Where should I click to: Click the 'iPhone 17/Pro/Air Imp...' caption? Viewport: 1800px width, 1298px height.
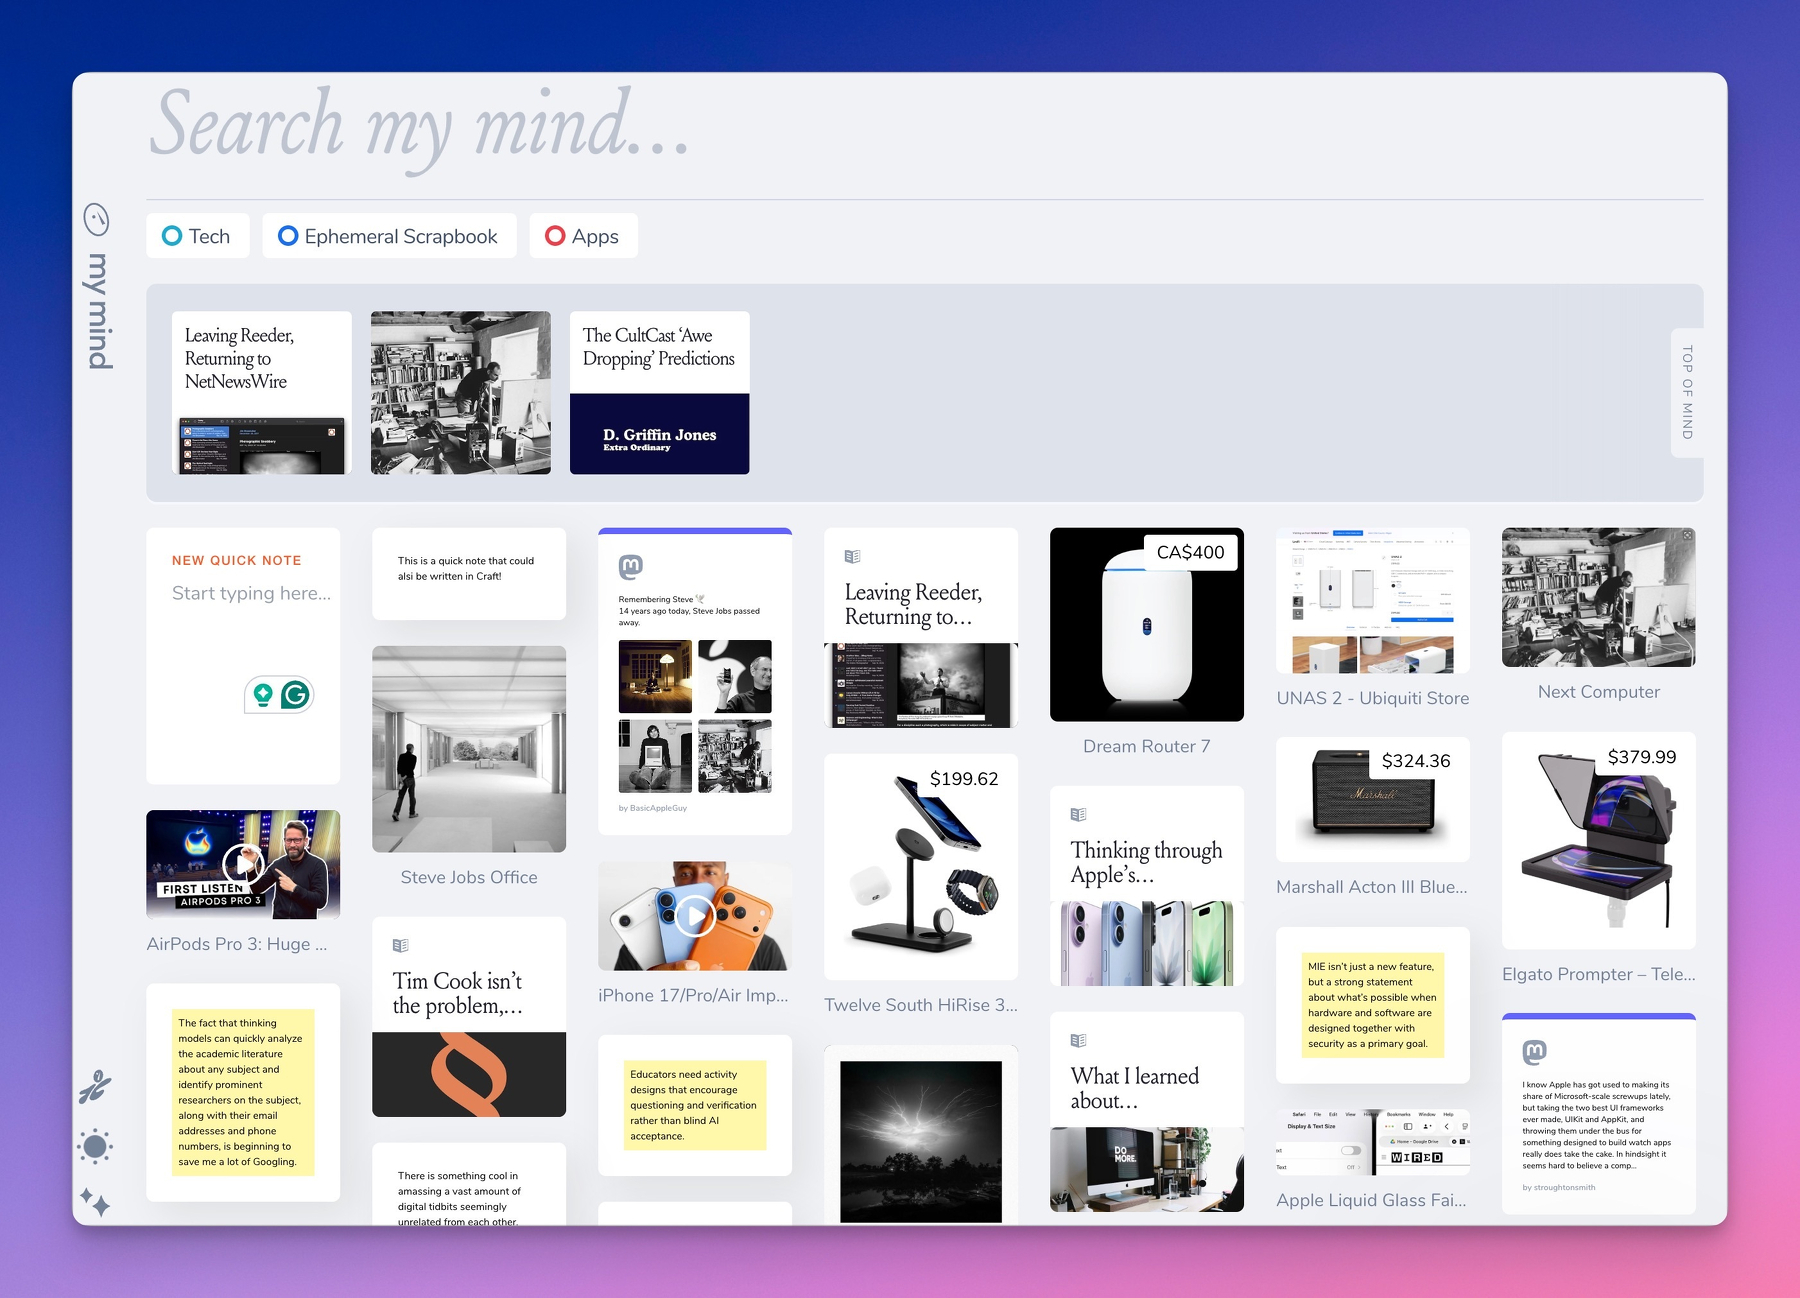pos(693,995)
